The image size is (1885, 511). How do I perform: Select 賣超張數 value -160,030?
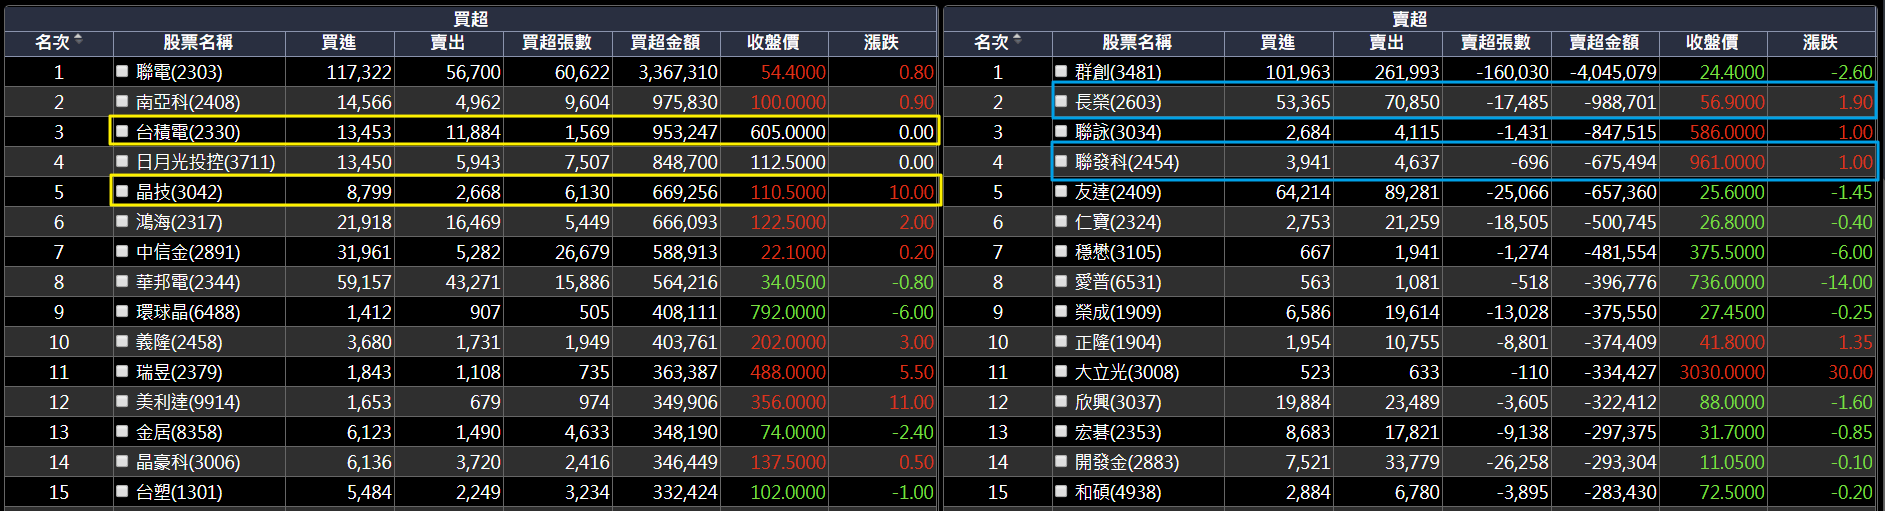1512,72
